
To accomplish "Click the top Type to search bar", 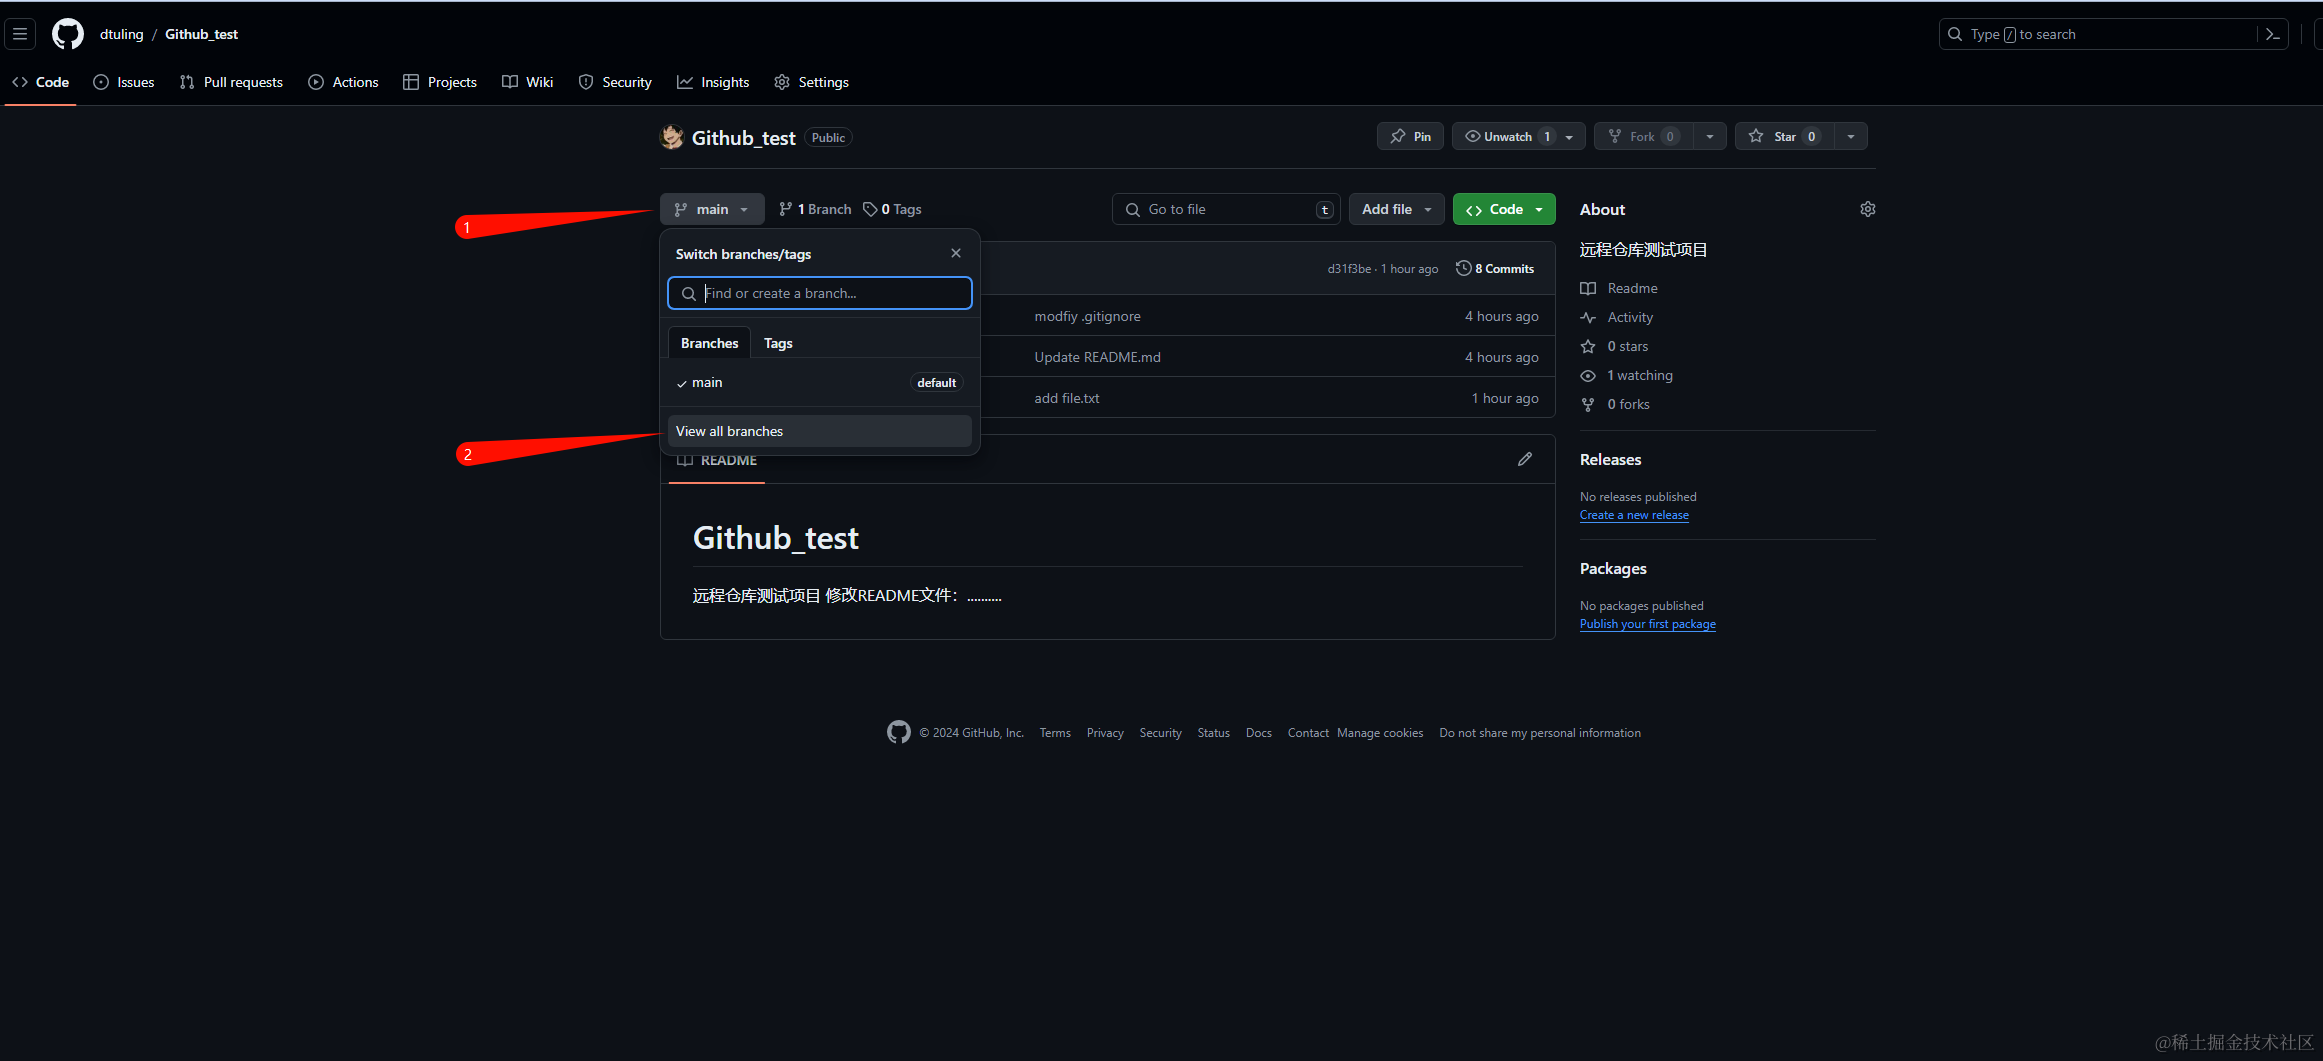I will pos(2113,34).
